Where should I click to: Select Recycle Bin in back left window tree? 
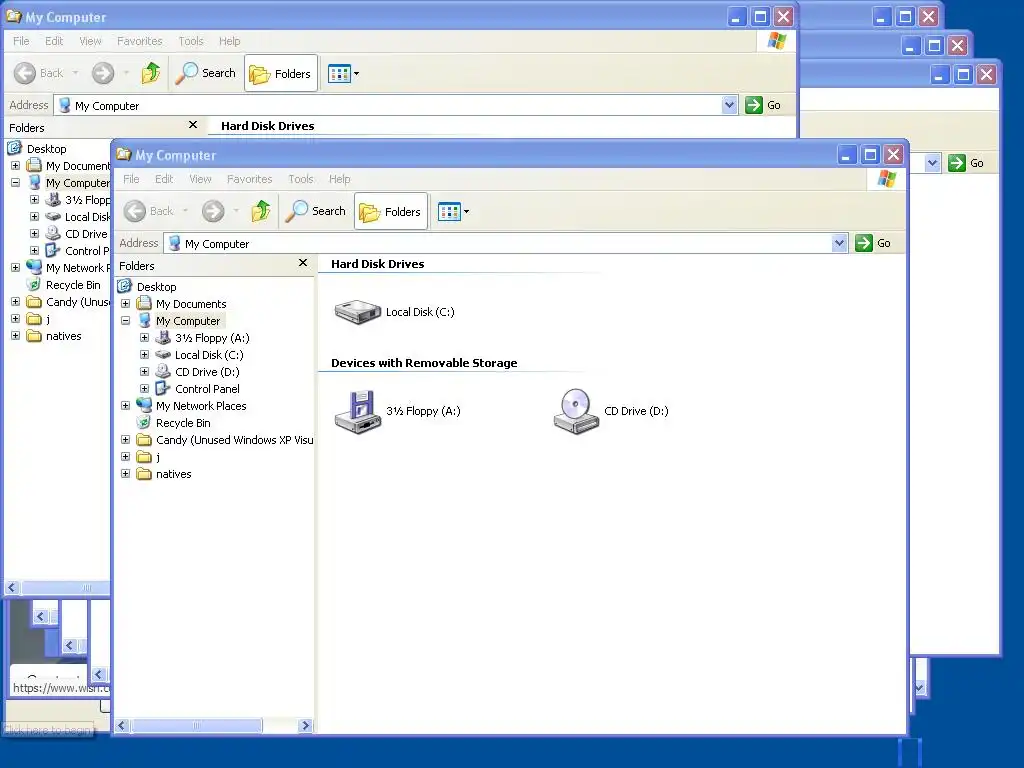tap(73, 285)
